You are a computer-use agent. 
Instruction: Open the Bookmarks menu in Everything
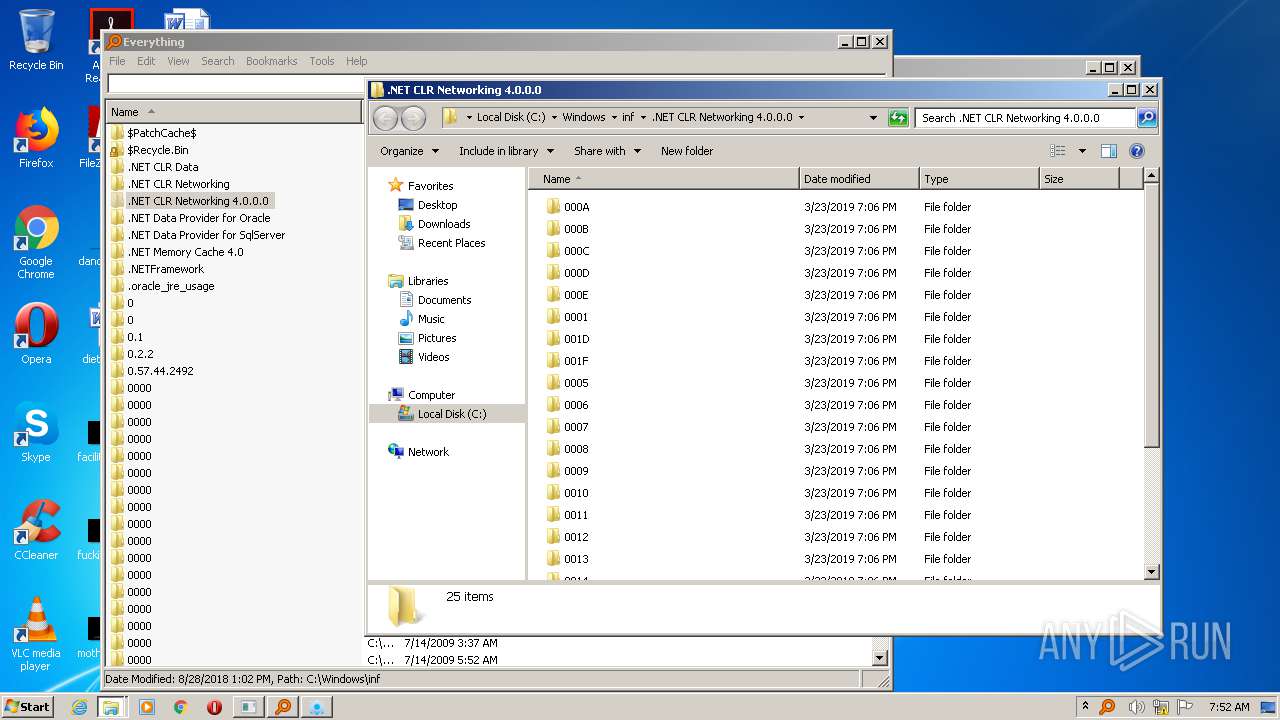coord(272,61)
